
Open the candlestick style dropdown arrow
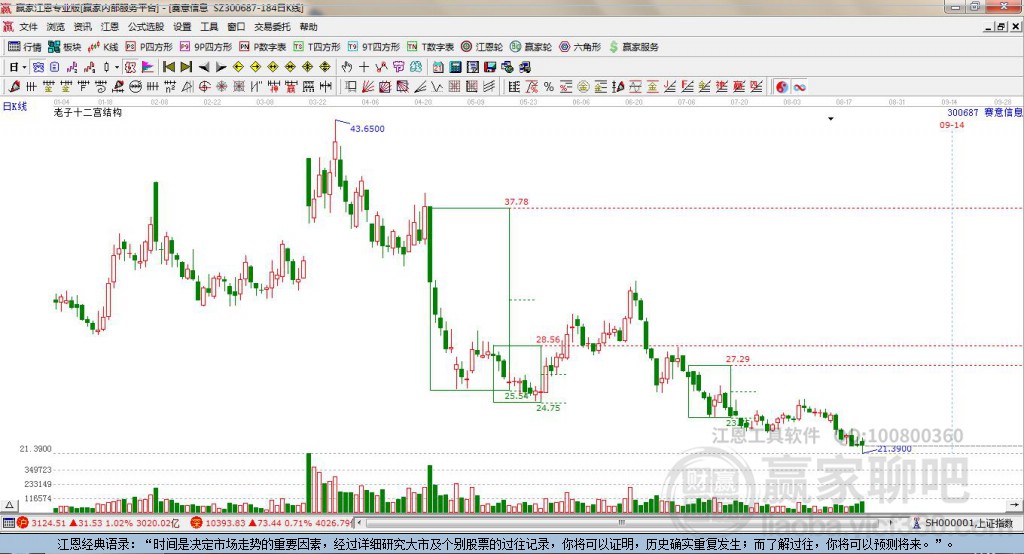[x=117, y=67]
